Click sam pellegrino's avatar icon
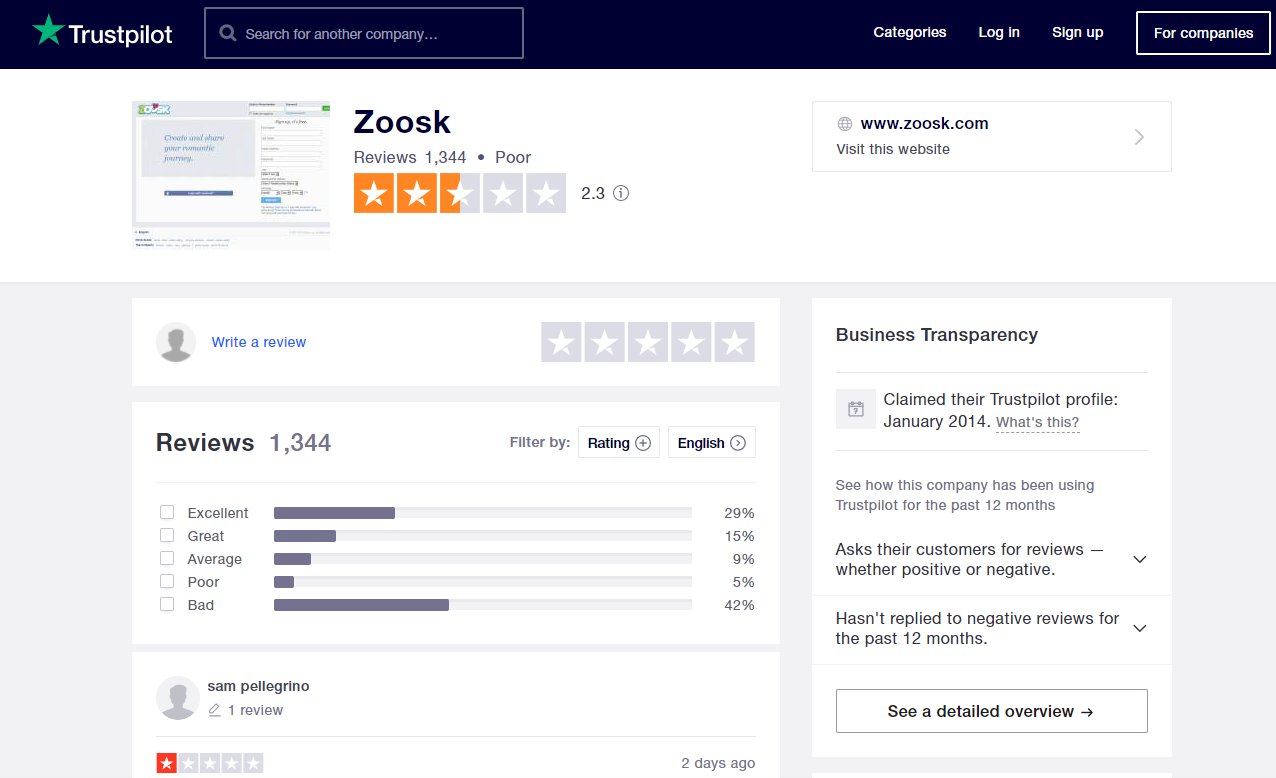The image size is (1276, 778). (x=178, y=698)
